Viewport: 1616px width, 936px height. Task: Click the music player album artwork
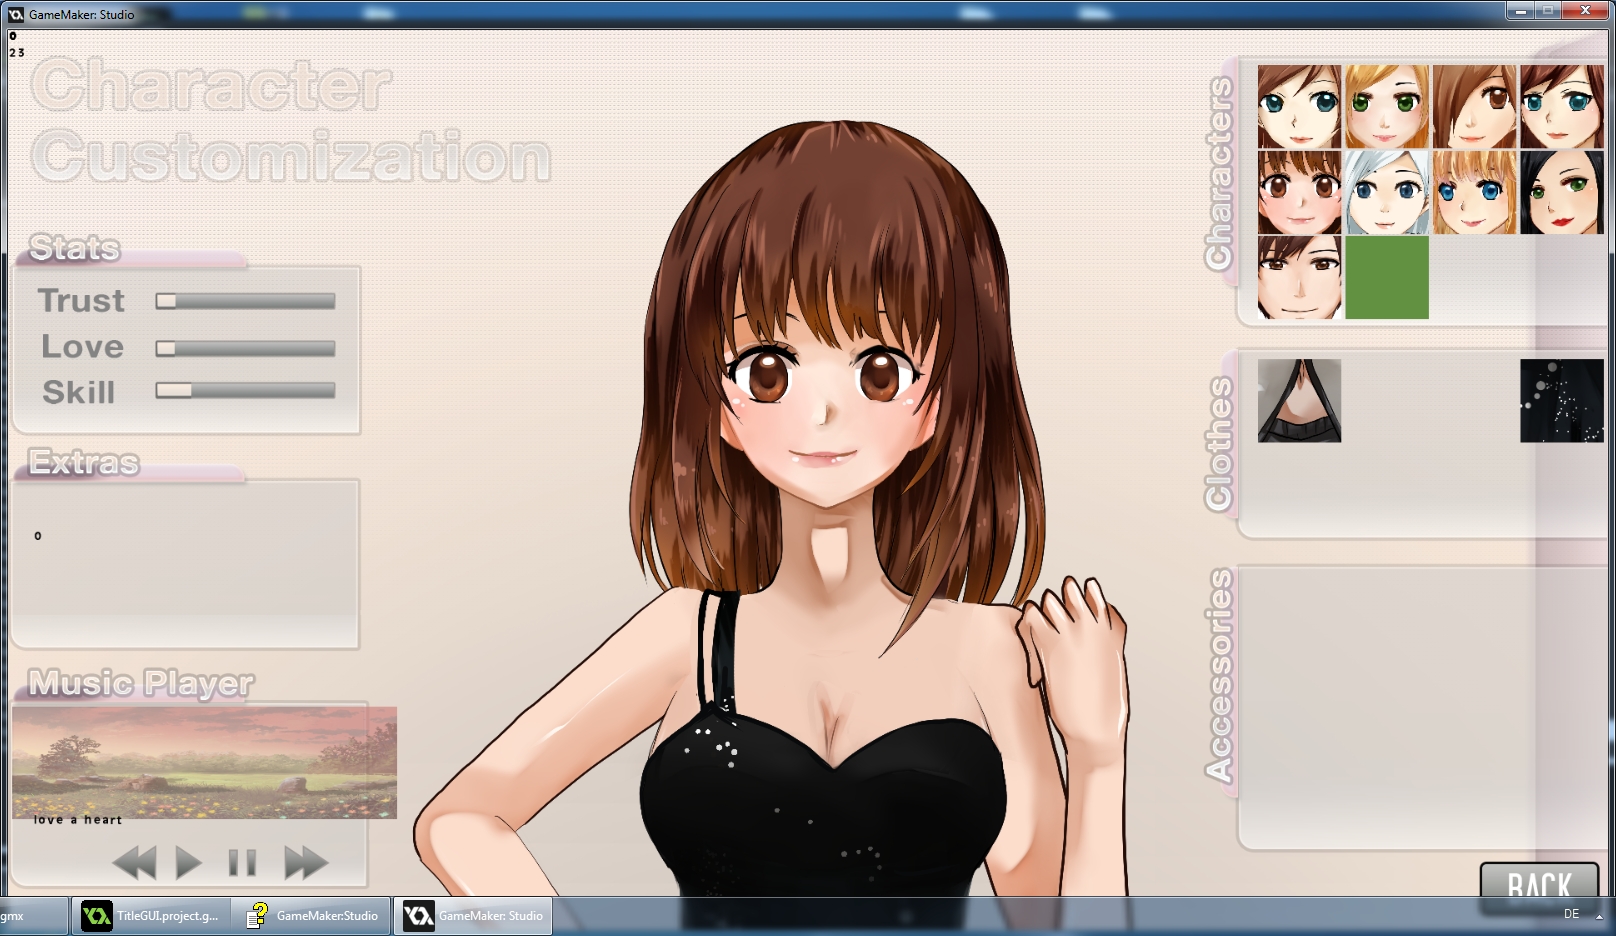pyautogui.click(x=204, y=763)
